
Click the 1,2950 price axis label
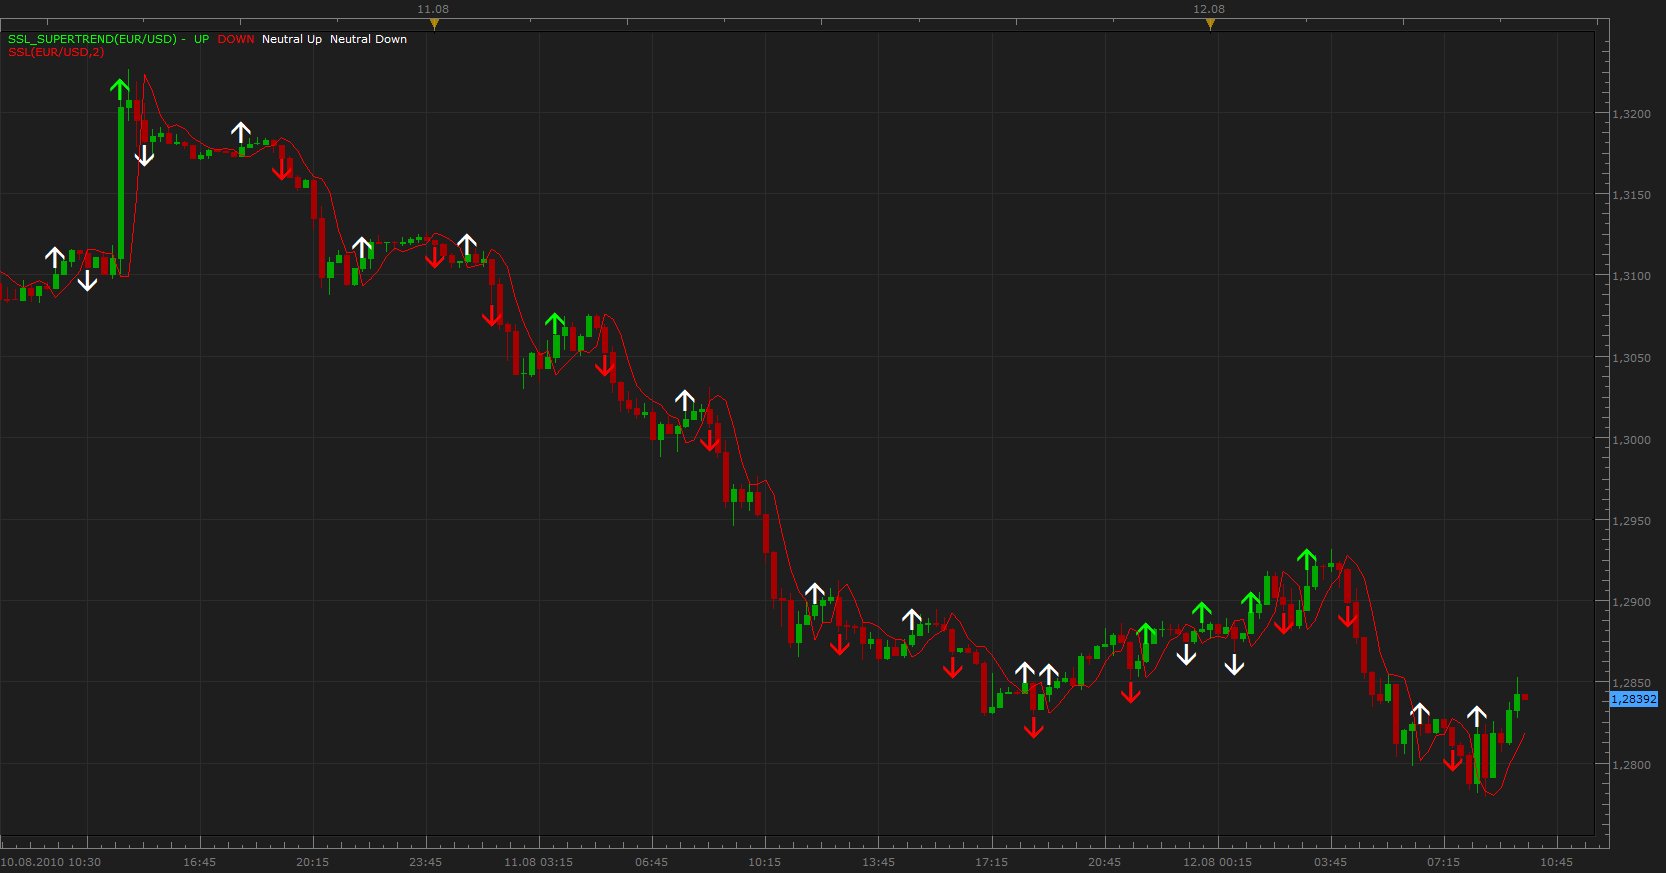1632,521
